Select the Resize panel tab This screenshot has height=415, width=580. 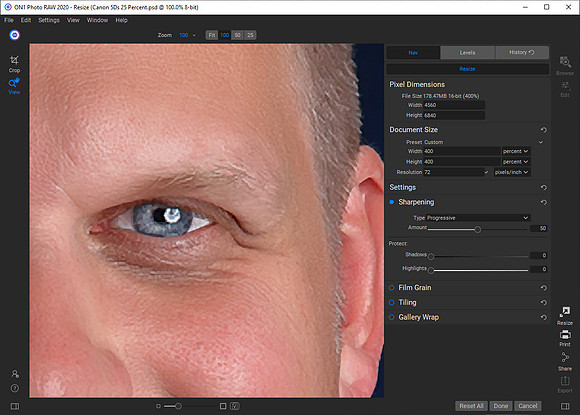[x=467, y=69]
